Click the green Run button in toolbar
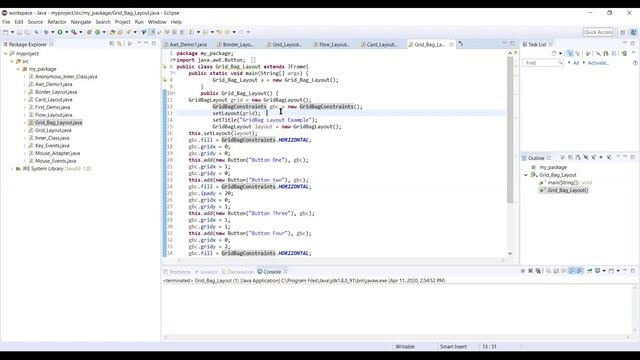The height and width of the screenshot is (360, 640). tap(60, 32)
